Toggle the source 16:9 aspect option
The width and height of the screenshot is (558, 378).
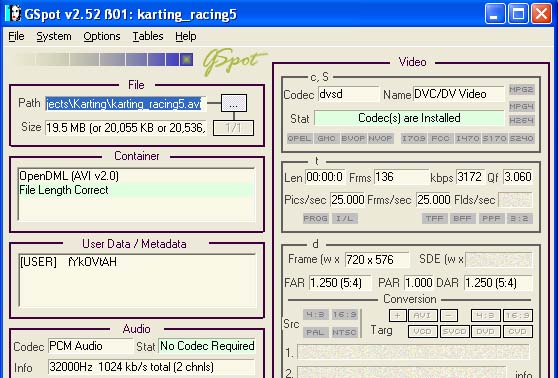coord(344,315)
